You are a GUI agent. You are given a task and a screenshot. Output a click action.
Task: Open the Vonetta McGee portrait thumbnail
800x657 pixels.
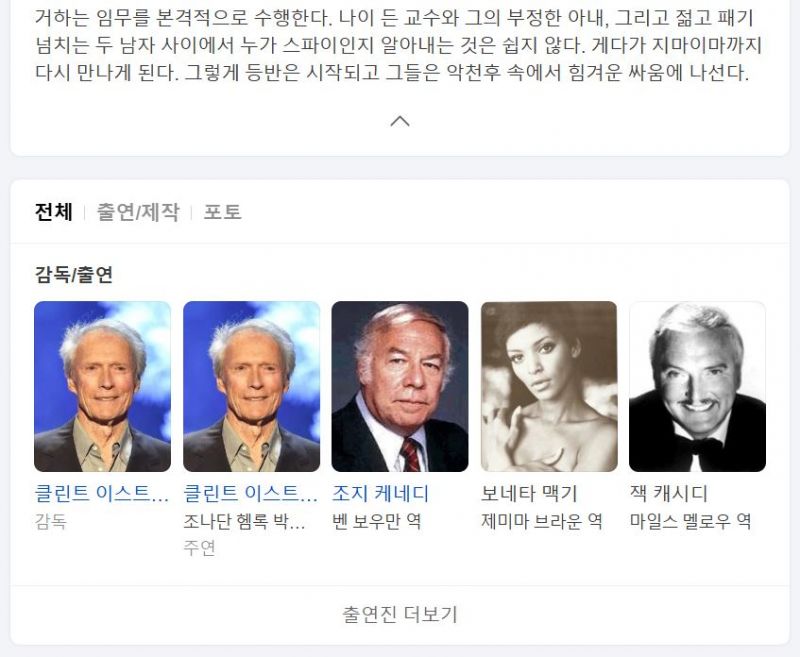tap(549, 386)
